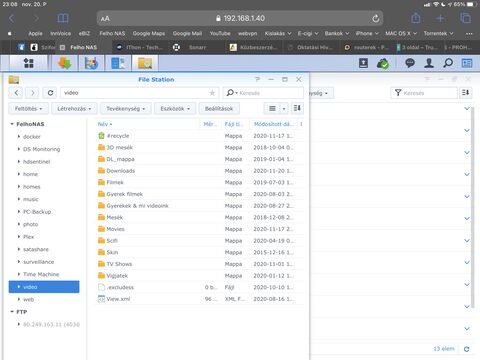Click sort icon in background window

[x=466, y=93]
